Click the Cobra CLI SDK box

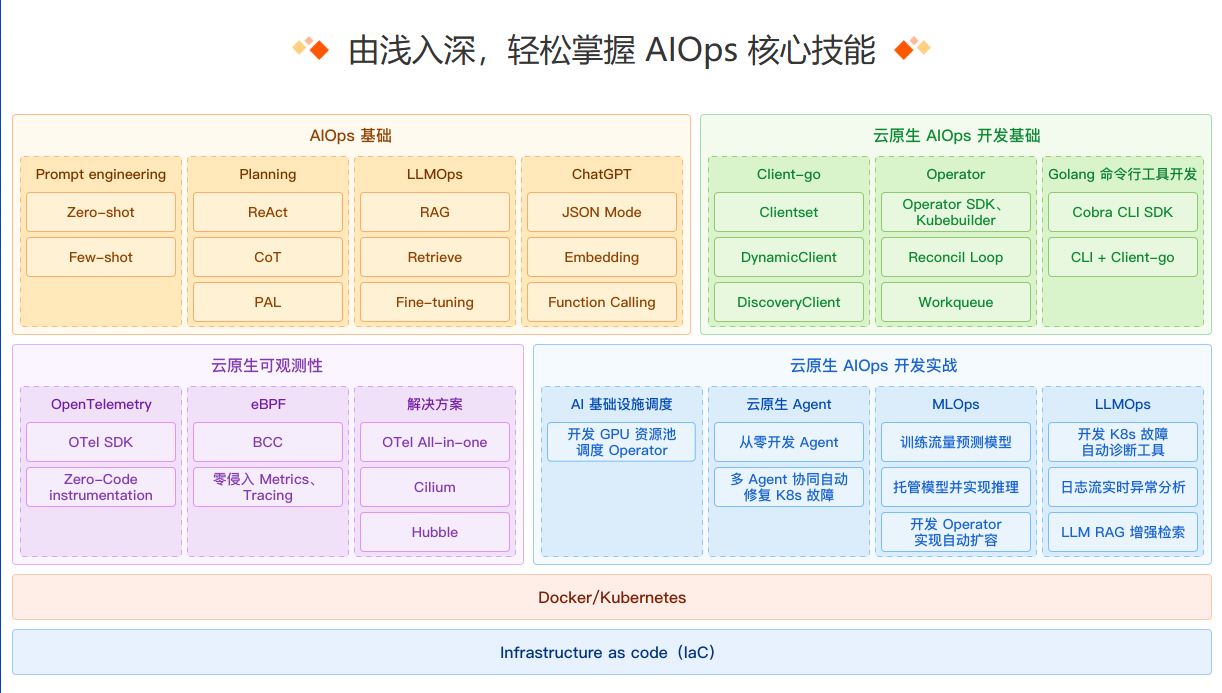click(1123, 212)
